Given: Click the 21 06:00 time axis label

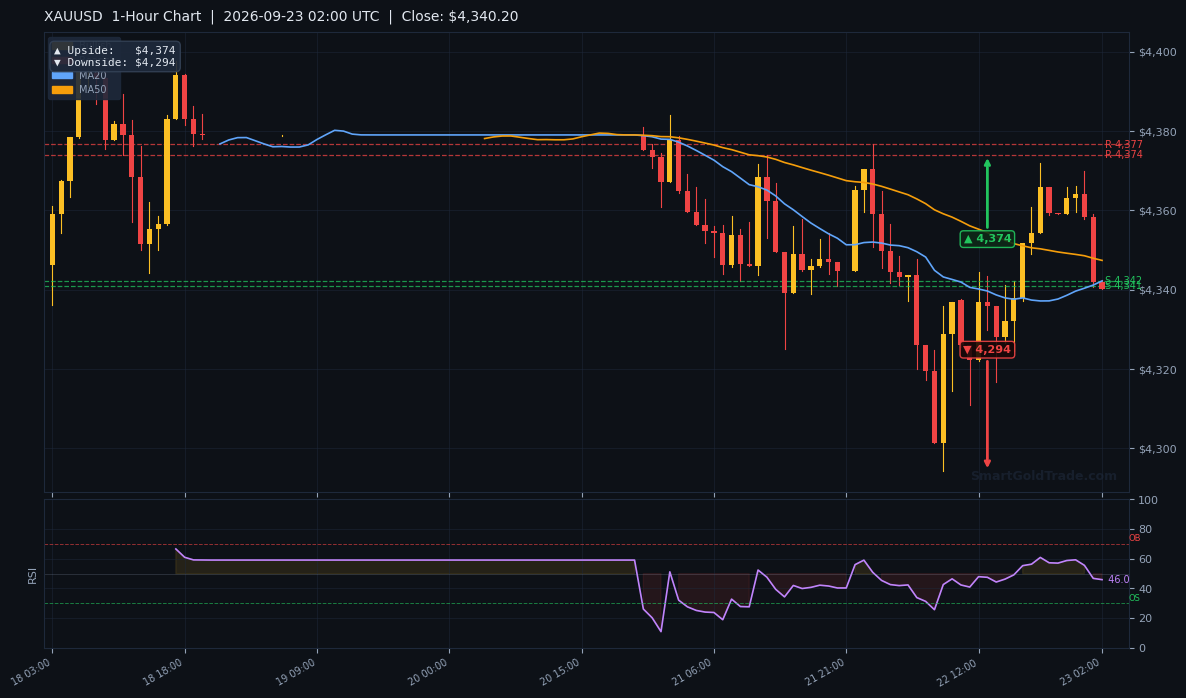Looking at the screenshot, I should click(x=693, y=671).
